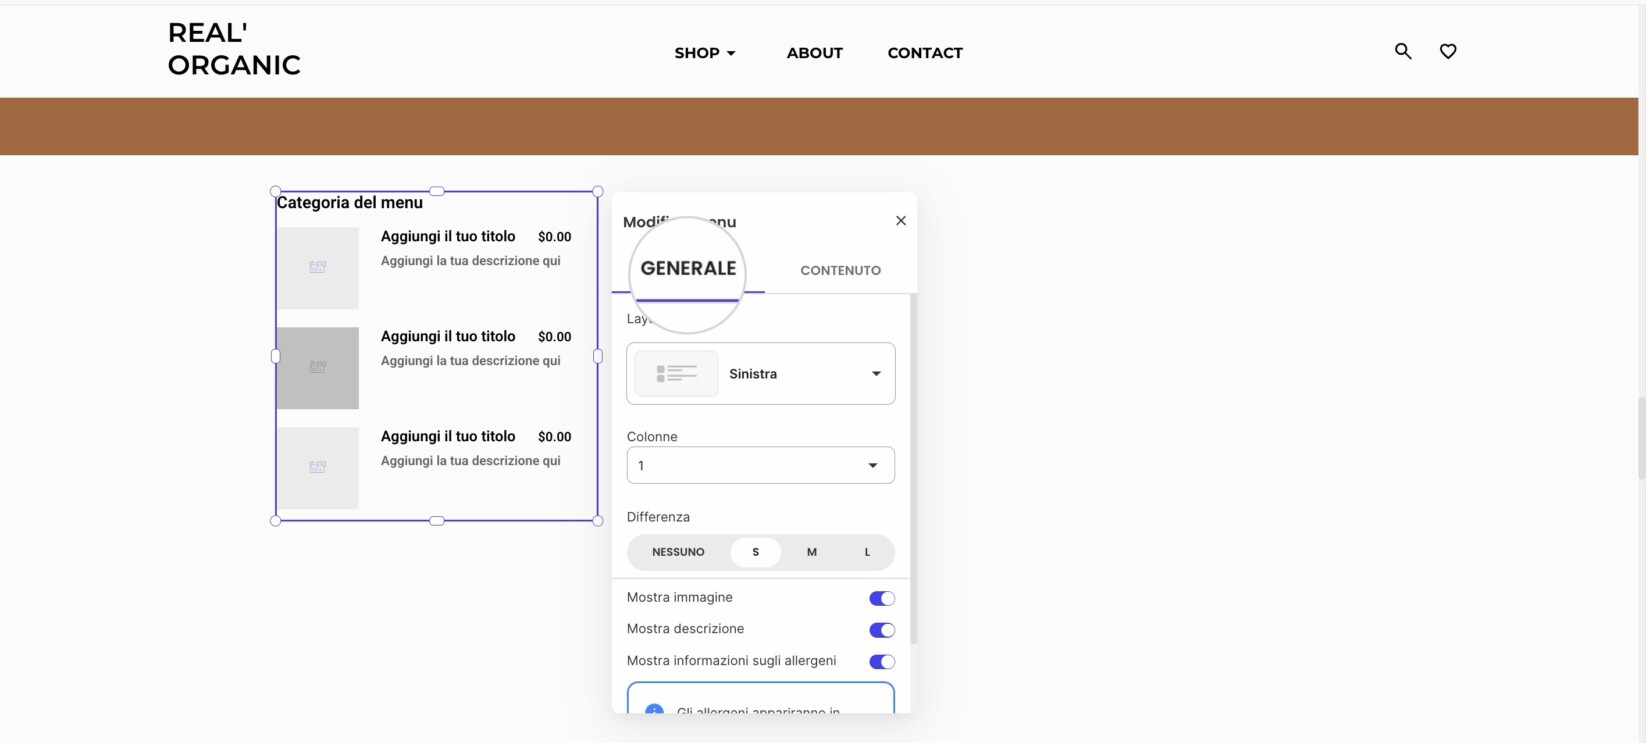Click the info icon in allergens notice

tap(654, 709)
